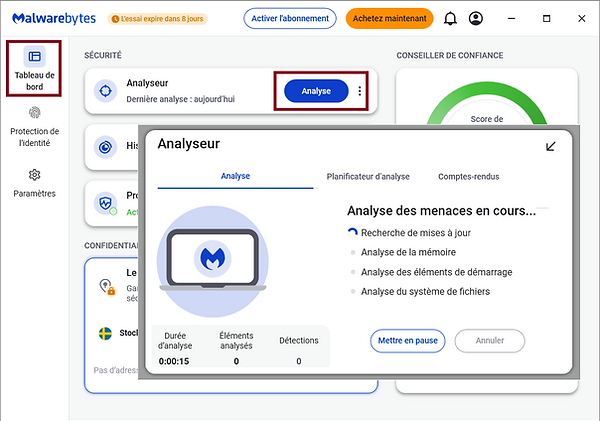Click the Durée d'analyse value 0:00:15
Viewport: 600px width, 421px height.
(174, 361)
